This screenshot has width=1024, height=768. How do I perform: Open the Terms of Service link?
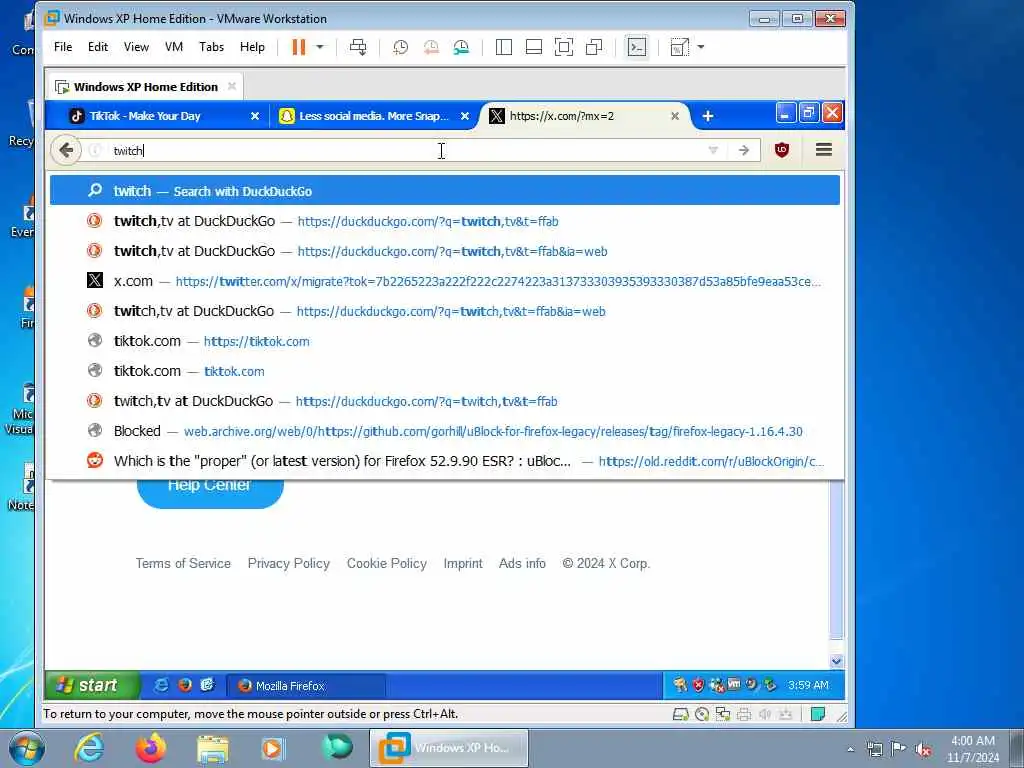point(183,564)
